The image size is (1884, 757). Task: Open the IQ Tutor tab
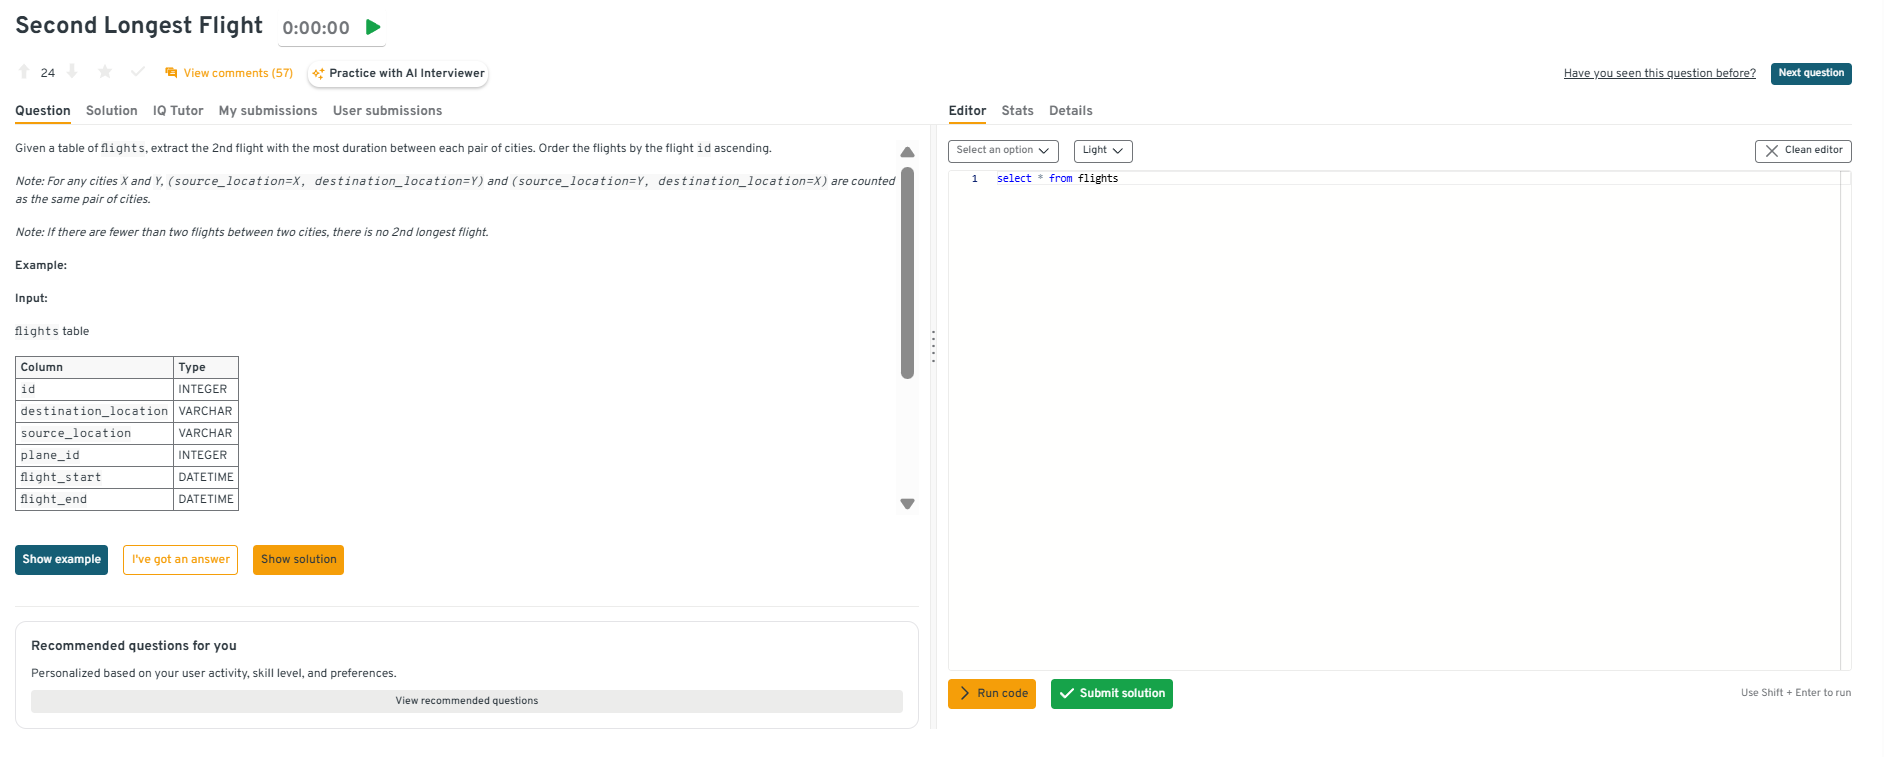coord(178,111)
